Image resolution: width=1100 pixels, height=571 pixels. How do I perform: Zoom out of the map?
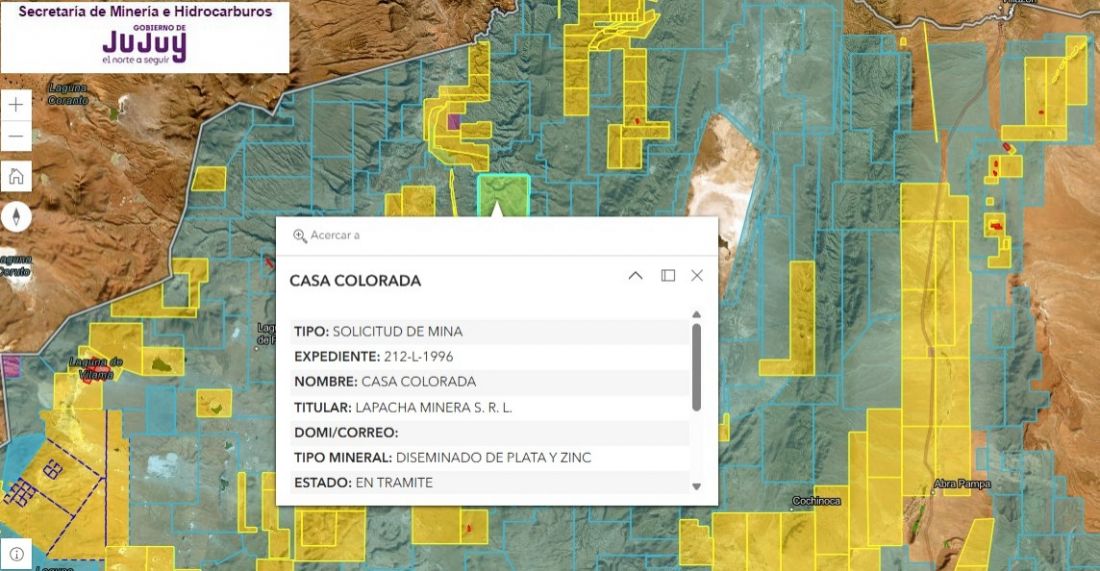click(x=16, y=136)
